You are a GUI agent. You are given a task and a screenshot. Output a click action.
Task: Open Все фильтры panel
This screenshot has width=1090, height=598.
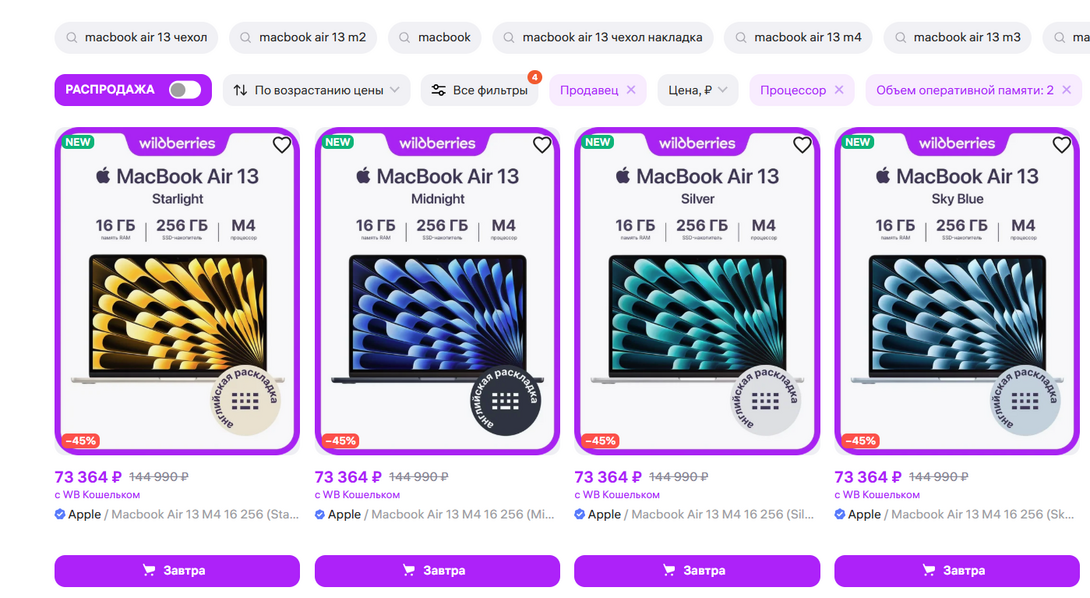479,90
